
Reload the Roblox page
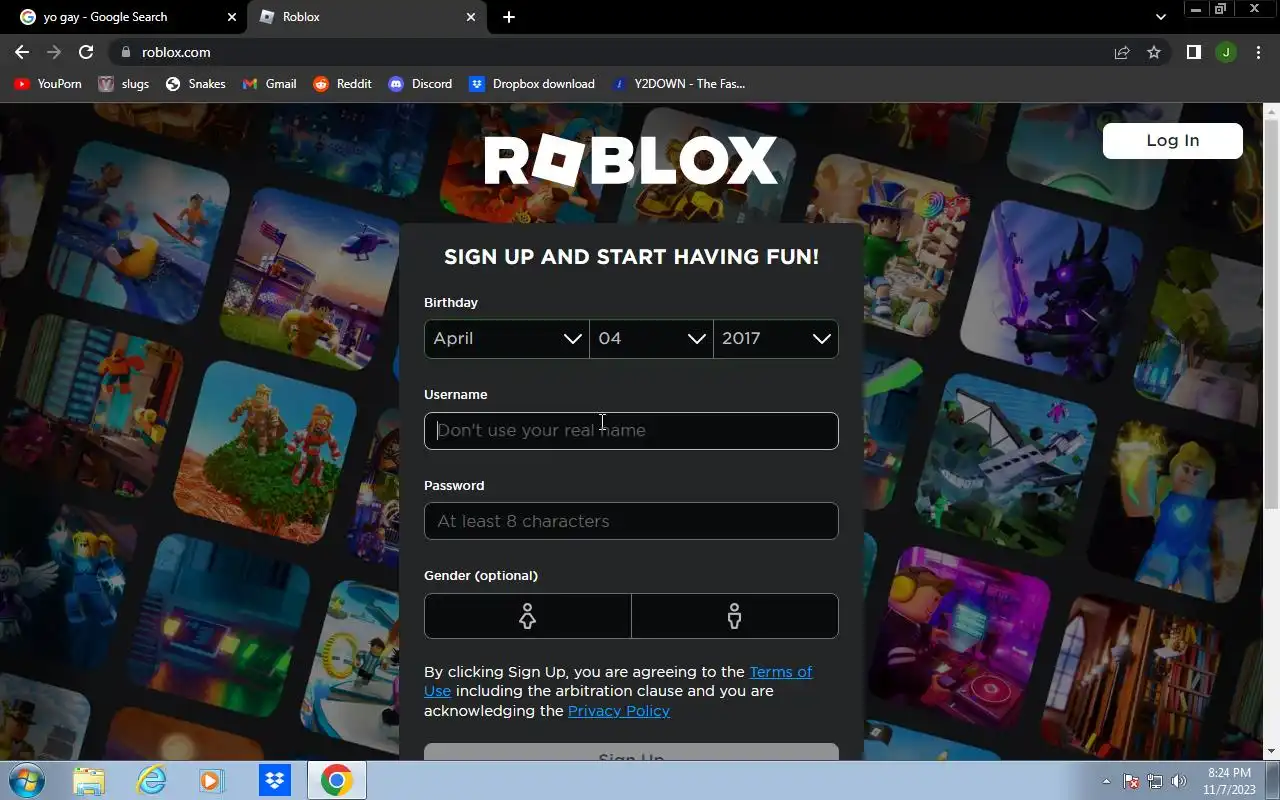pos(86,52)
